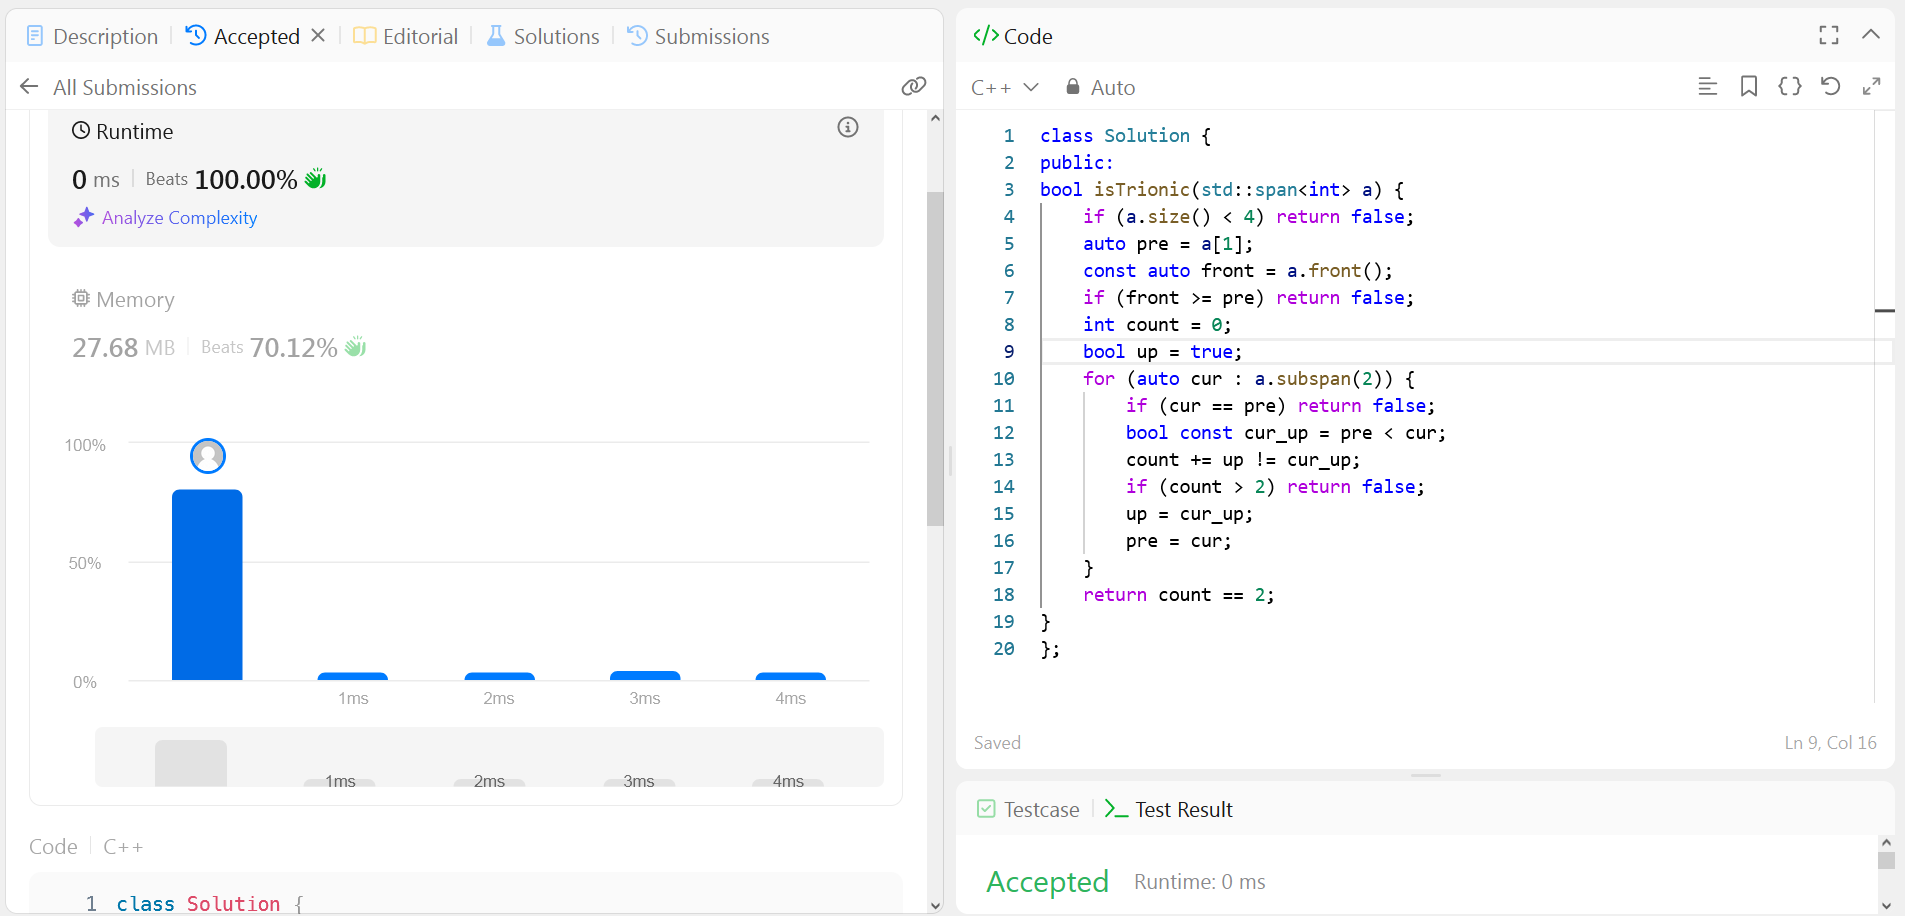Click the Accepted result text
The height and width of the screenshot is (916, 1905).
[1047, 882]
